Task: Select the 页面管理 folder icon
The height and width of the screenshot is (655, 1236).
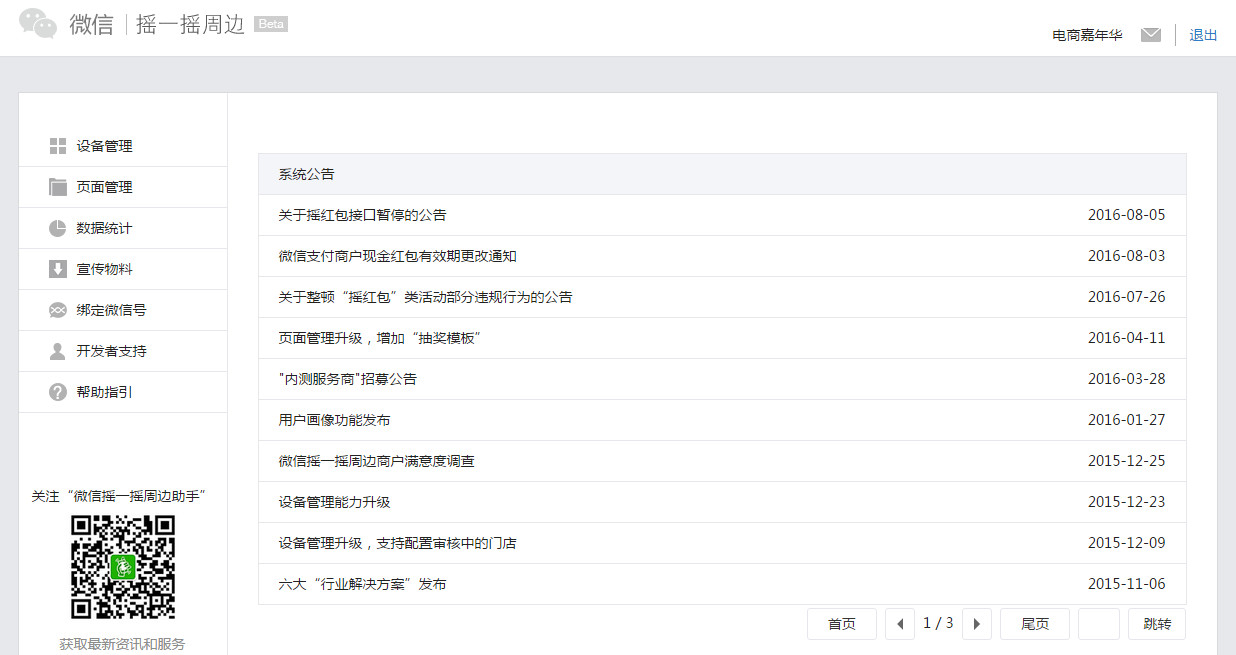Action: [58, 186]
